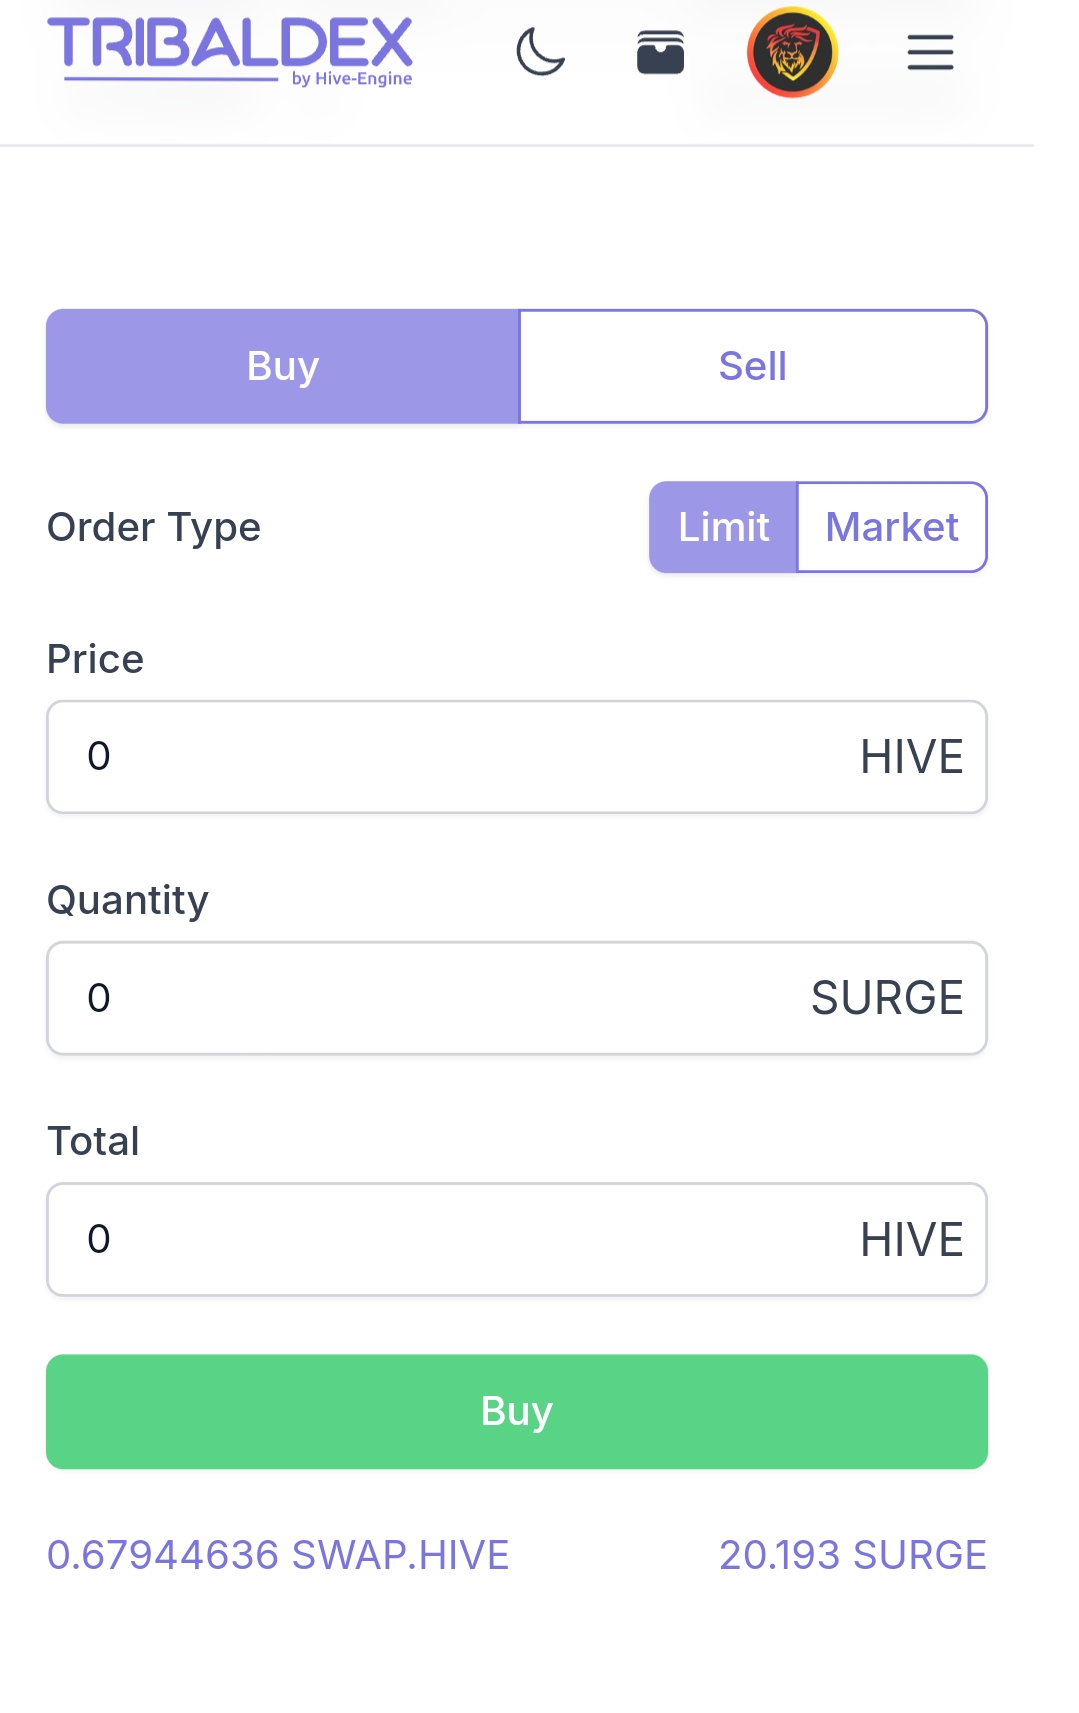1079x1713 pixels.
Task: Switch to the Sell tab
Action: tap(753, 366)
